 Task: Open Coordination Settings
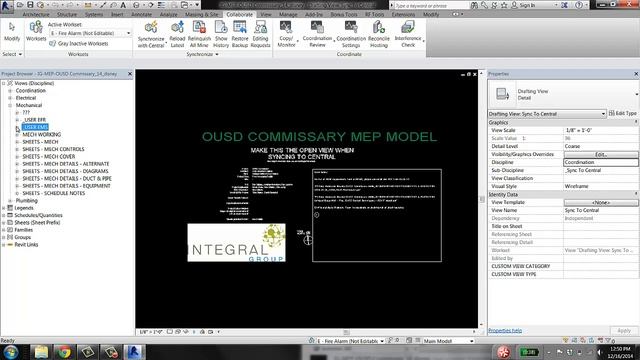pyautogui.click(x=351, y=35)
